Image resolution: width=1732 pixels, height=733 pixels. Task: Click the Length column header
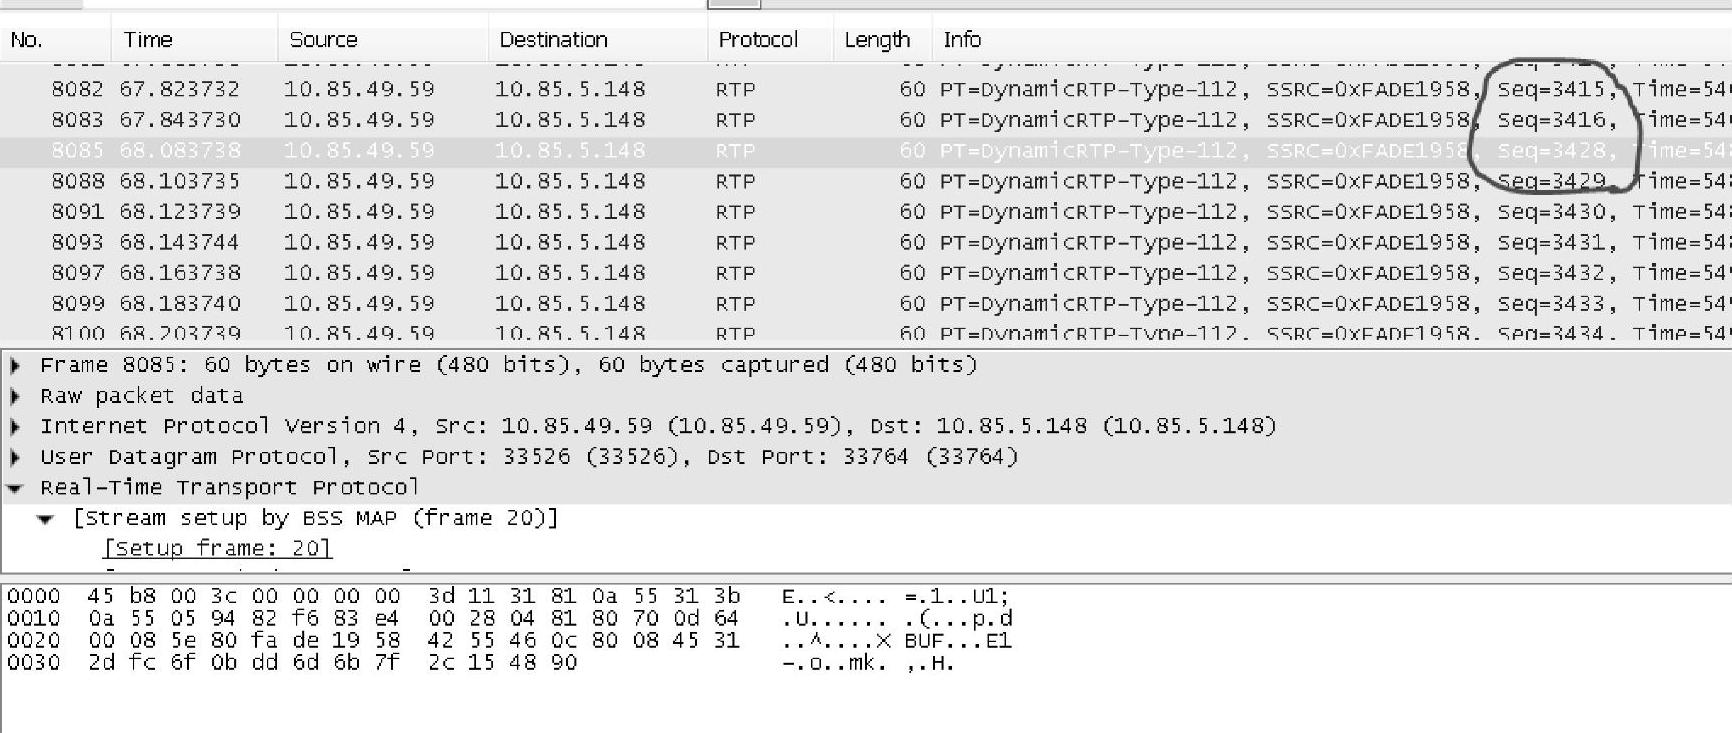[x=876, y=40]
